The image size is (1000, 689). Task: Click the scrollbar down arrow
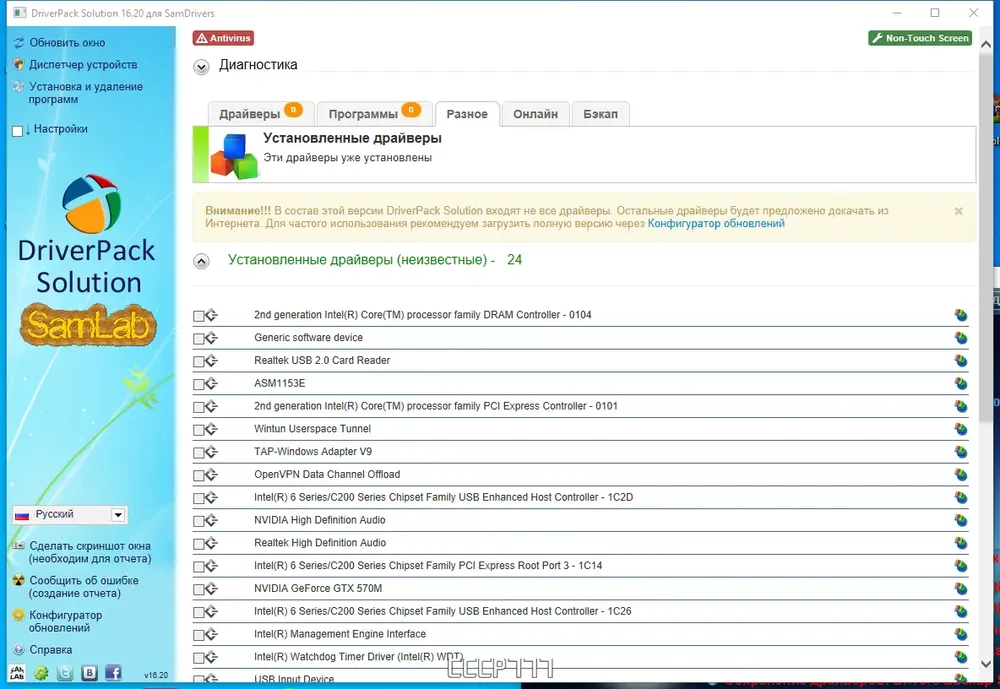point(985,664)
